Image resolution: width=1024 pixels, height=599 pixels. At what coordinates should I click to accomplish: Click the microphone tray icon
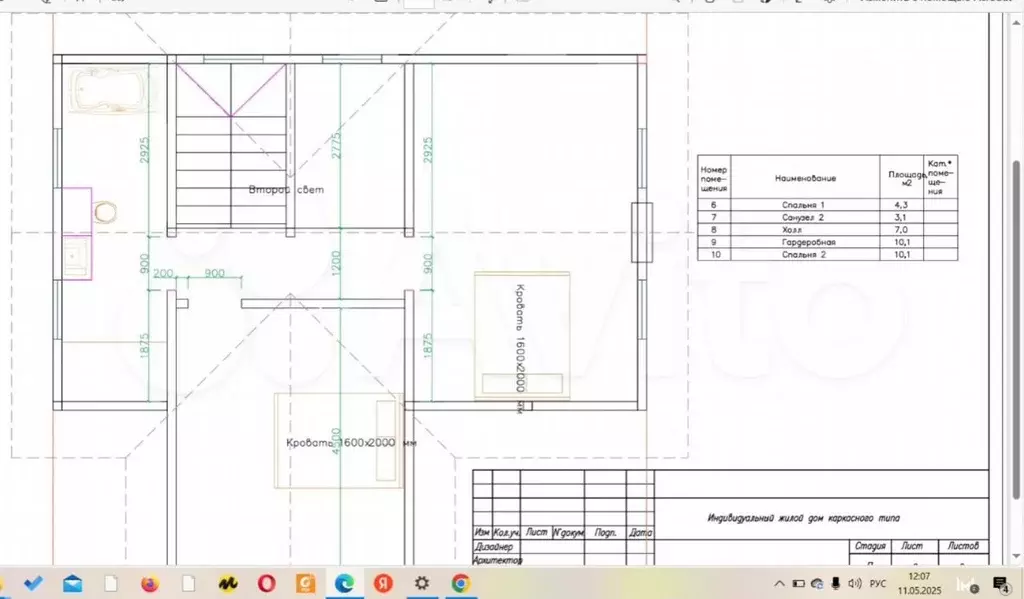(835, 583)
